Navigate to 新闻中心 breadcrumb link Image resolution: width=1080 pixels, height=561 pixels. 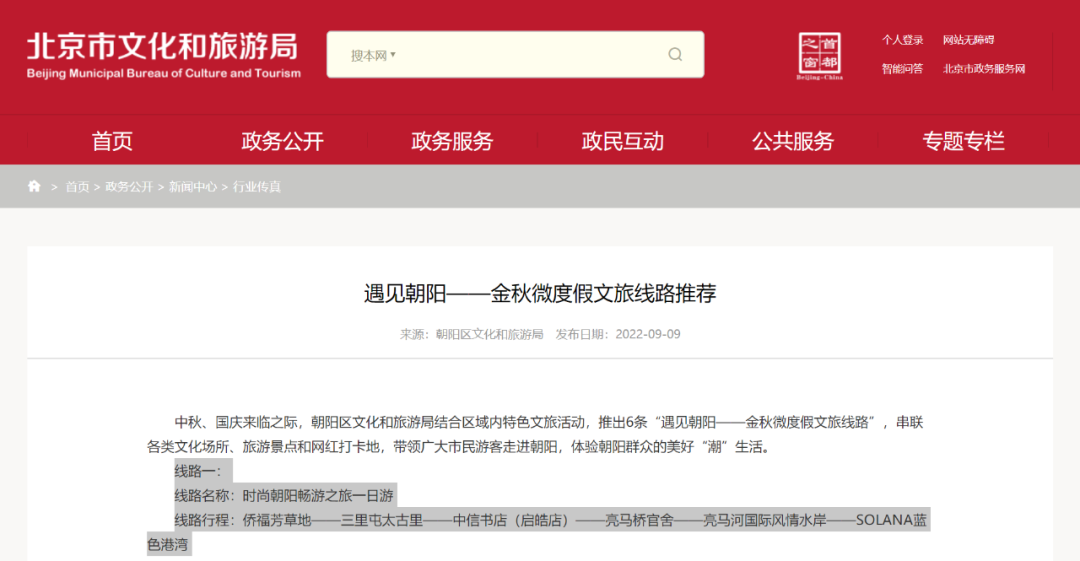pos(193,187)
